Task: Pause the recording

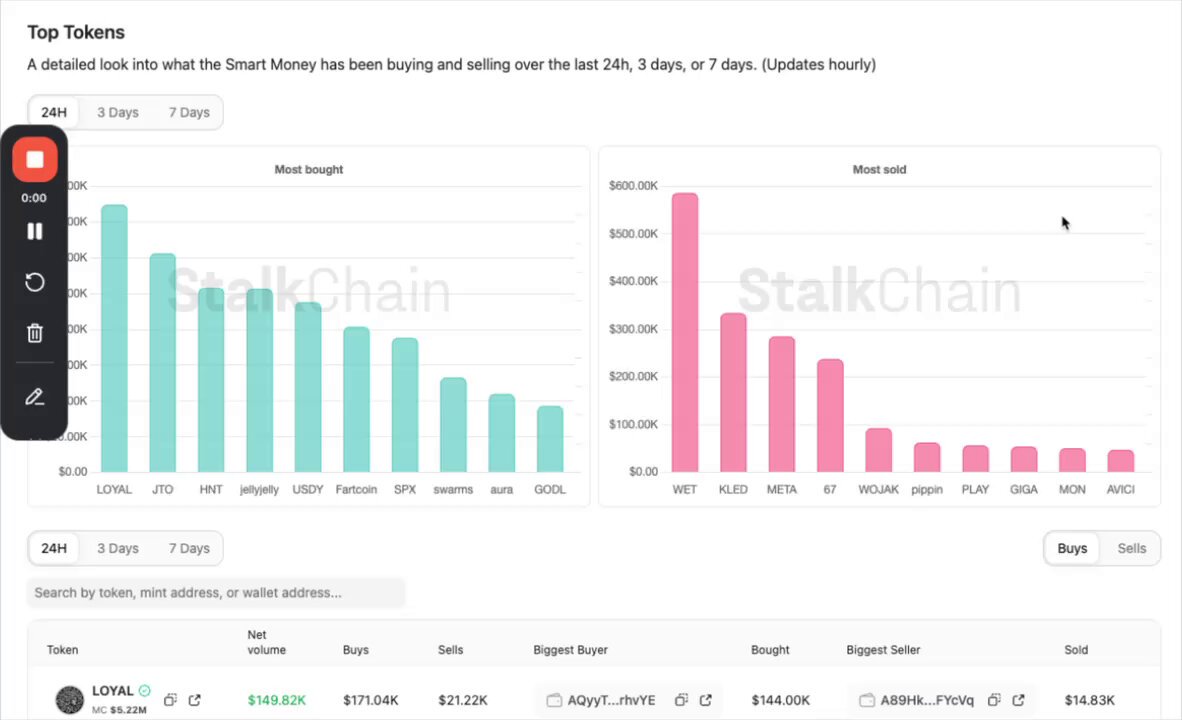Action: coord(35,231)
